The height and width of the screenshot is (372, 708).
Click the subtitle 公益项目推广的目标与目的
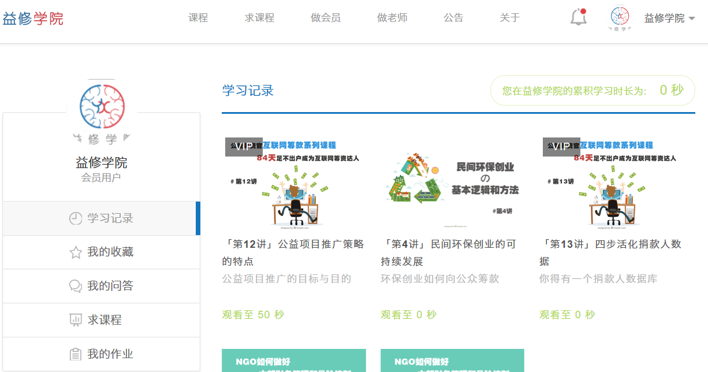[x=287, y=279]
